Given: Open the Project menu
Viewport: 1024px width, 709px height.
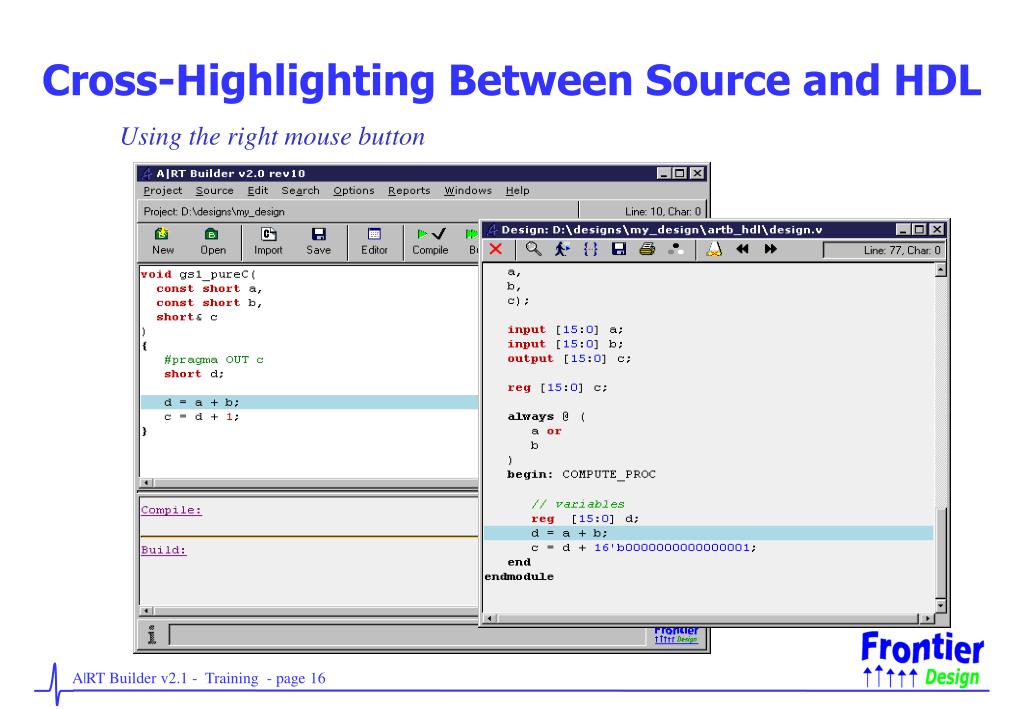Looking at the screenshot, I should click(x=163, y=191).
